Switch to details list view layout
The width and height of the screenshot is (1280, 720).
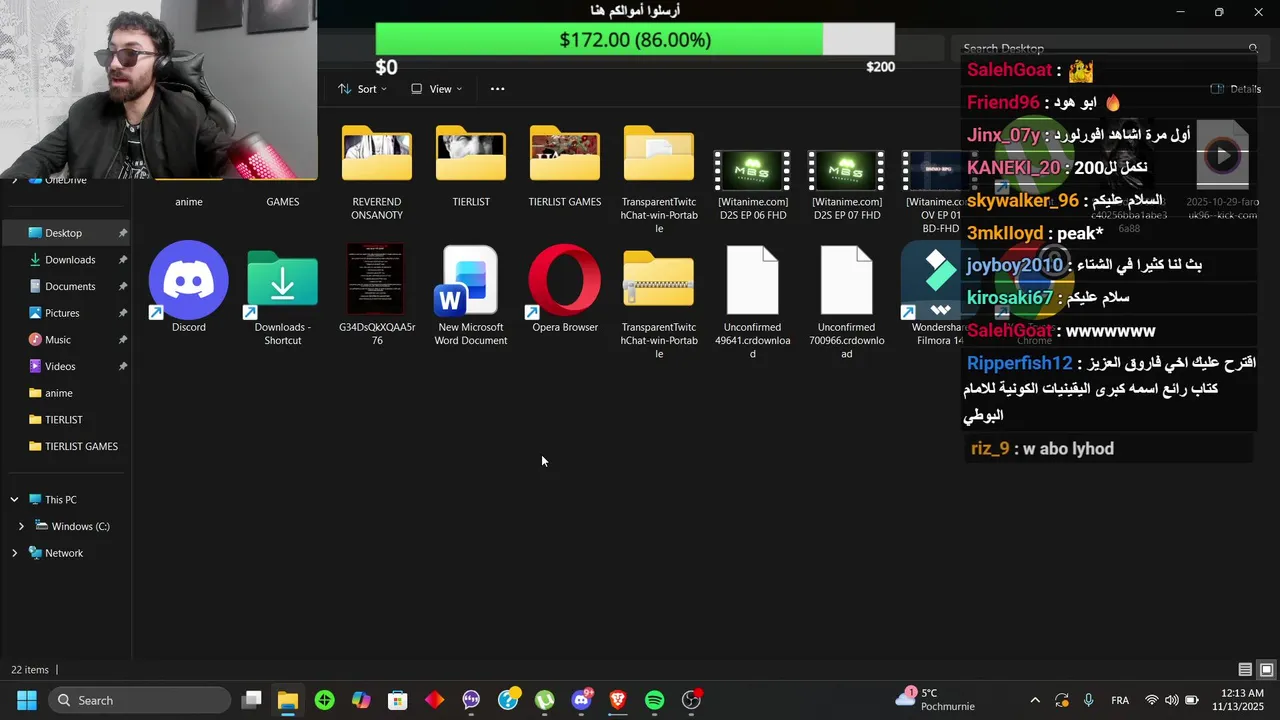pyautogui.click(x=1245, y=670)
